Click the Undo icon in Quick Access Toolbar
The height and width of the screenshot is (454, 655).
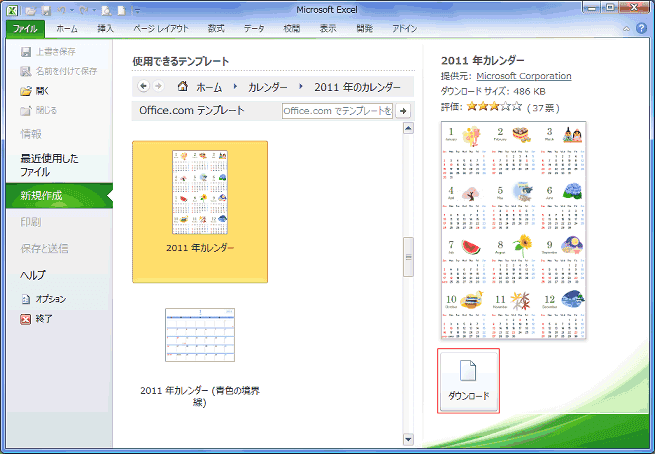[x=61, y=10]
